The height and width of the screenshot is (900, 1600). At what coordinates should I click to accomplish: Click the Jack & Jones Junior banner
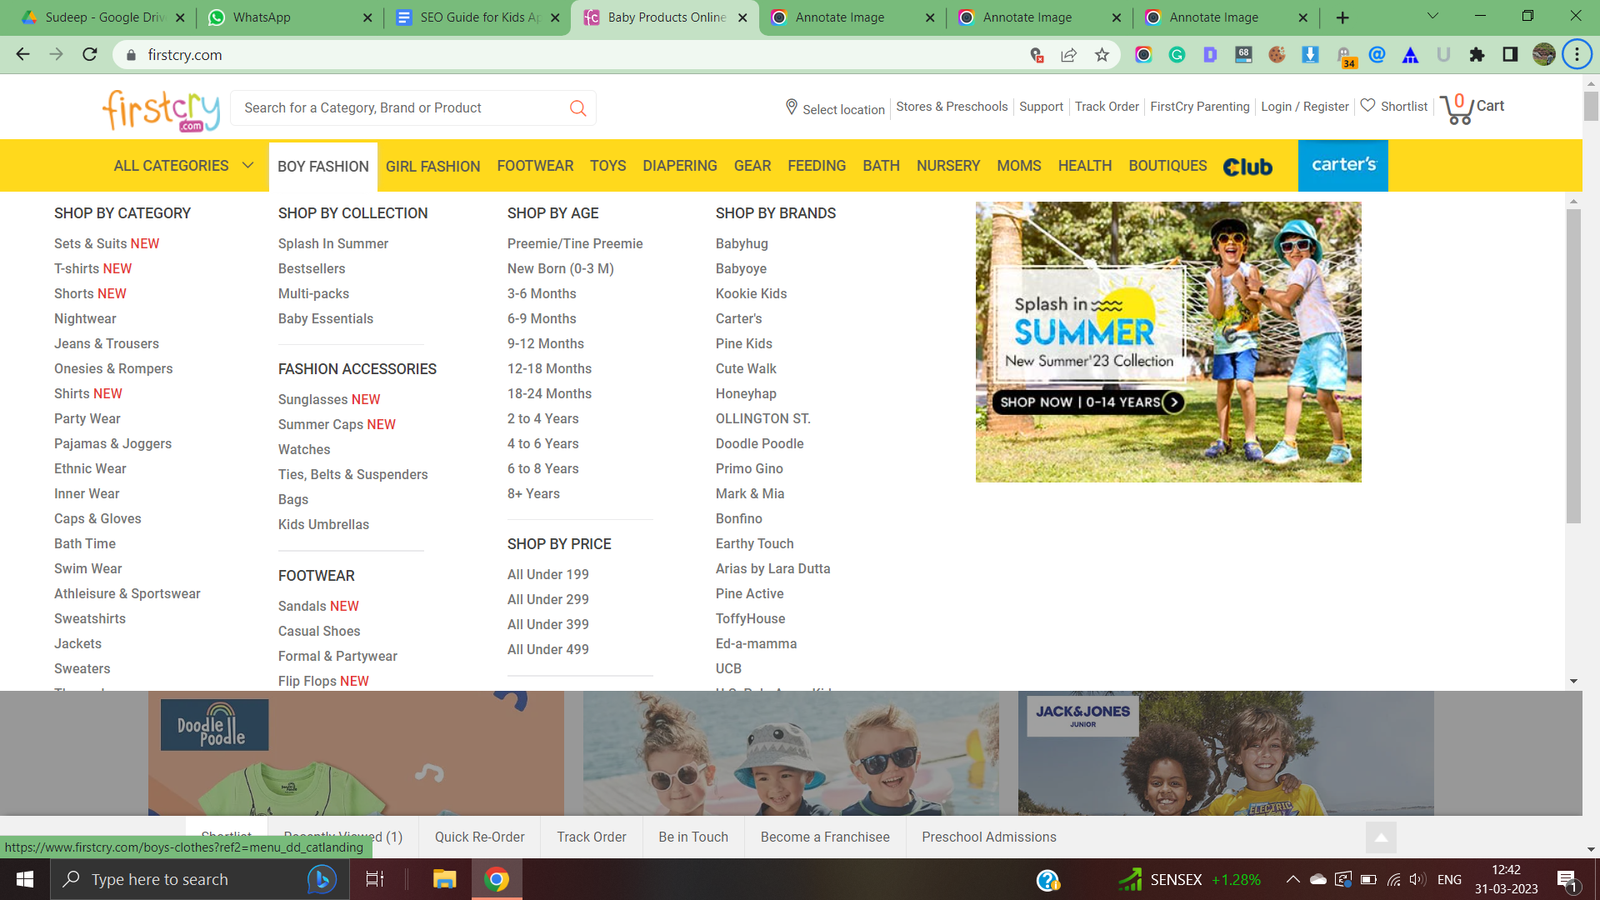1226,753
